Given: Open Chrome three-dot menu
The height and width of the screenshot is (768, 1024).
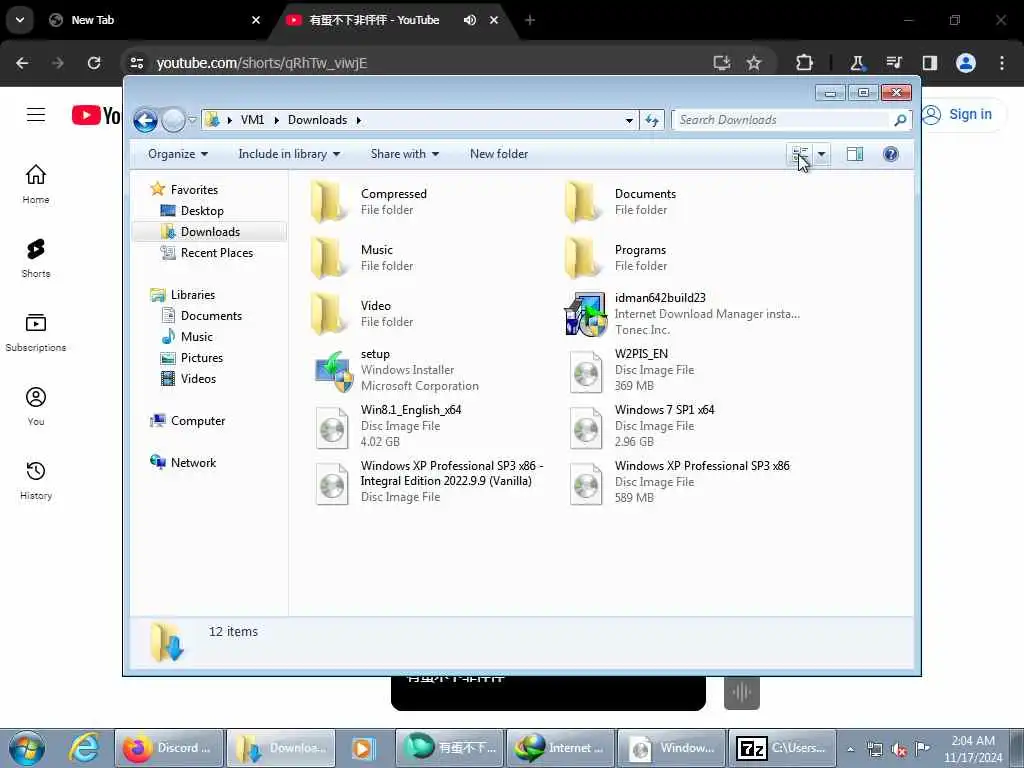Looking at the screenshot, I should (x=1002, y=63).
